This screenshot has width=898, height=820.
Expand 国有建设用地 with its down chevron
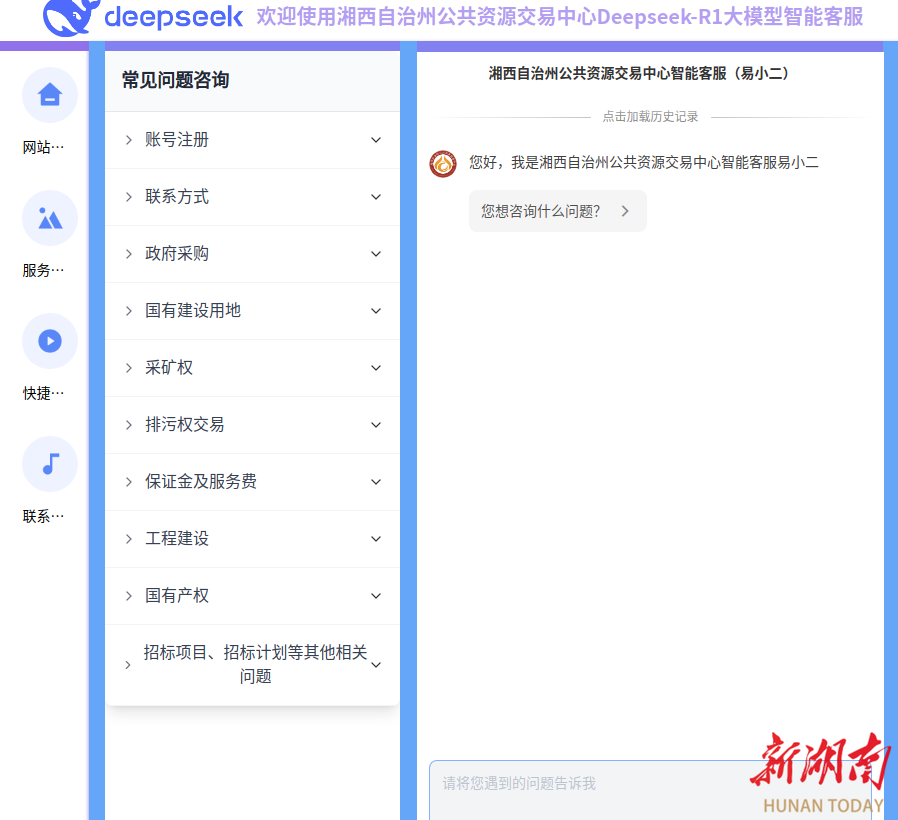[376, 311]
